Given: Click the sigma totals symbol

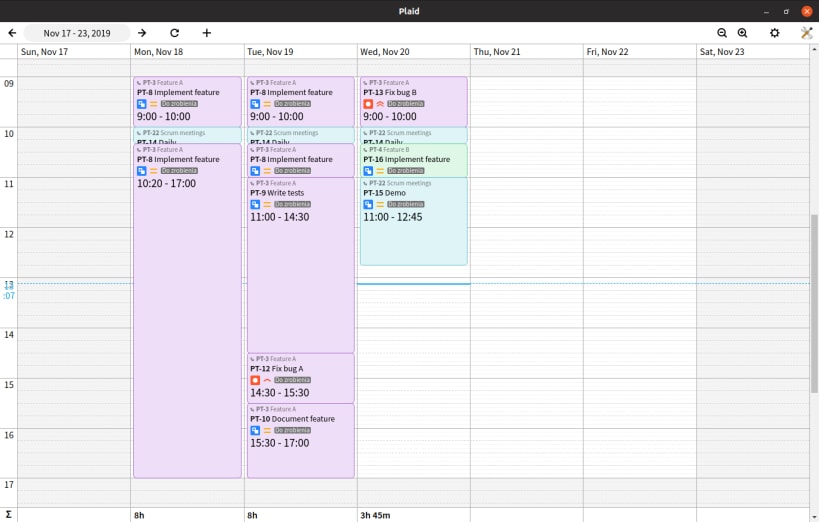Looking at the screenshot, I should coord(8,515).
